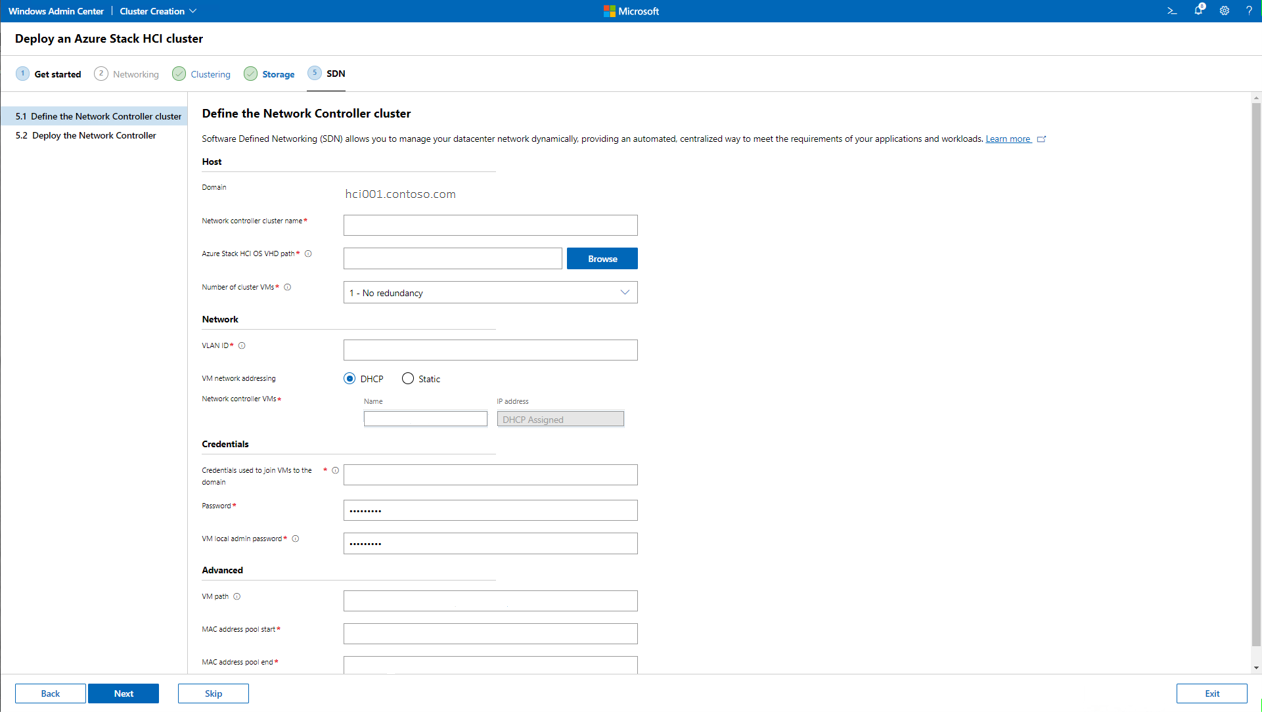Select DHCP network addressing

tap(350, 379)
